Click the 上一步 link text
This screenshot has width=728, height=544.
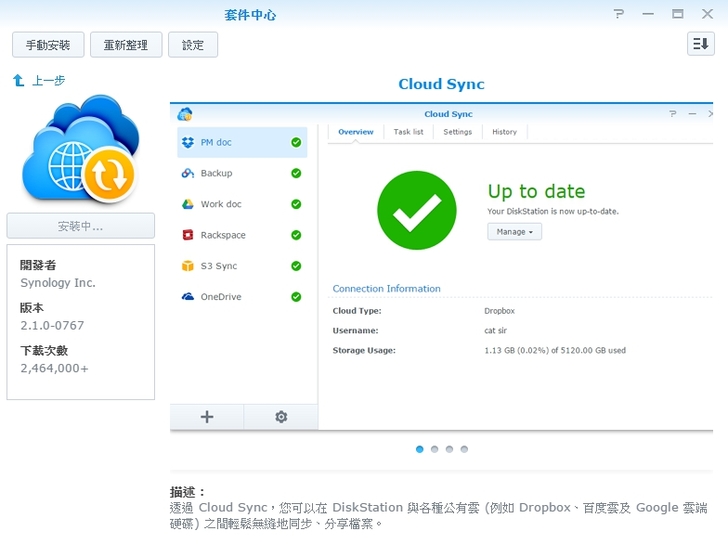pos(49,81)
